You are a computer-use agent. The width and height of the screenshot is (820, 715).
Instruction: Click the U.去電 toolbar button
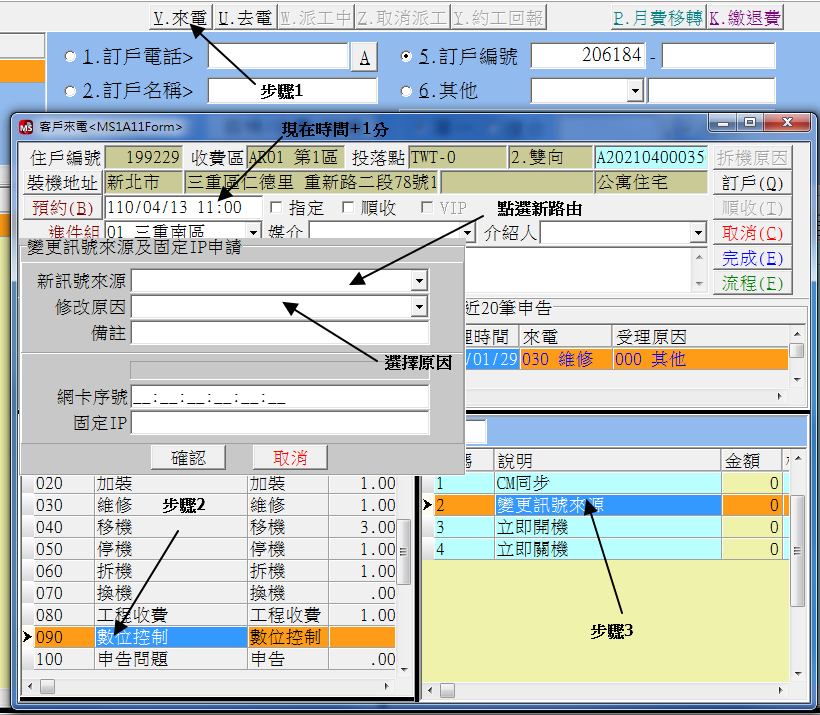[x=245, y=17]
